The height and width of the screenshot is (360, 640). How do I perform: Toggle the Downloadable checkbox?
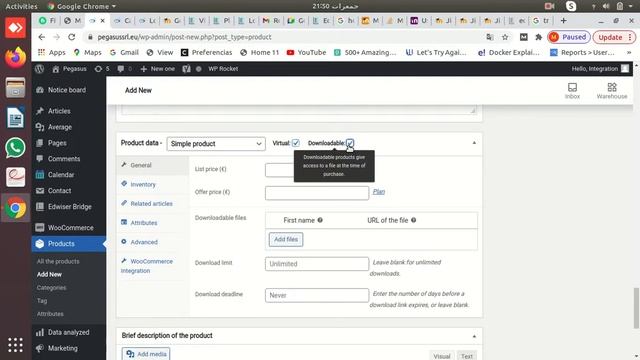[x=350, y=143]
